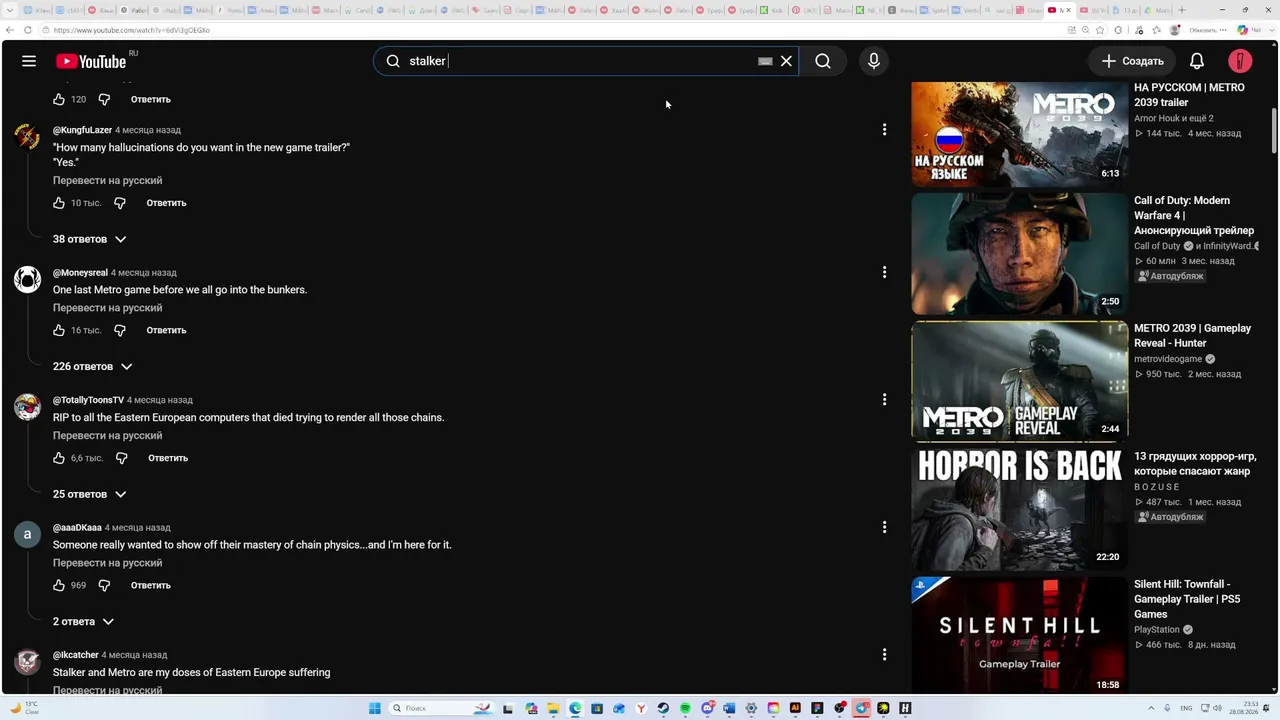
Task: Translate the @Moneysreal comment to Russian
Action: click(107, 308)
